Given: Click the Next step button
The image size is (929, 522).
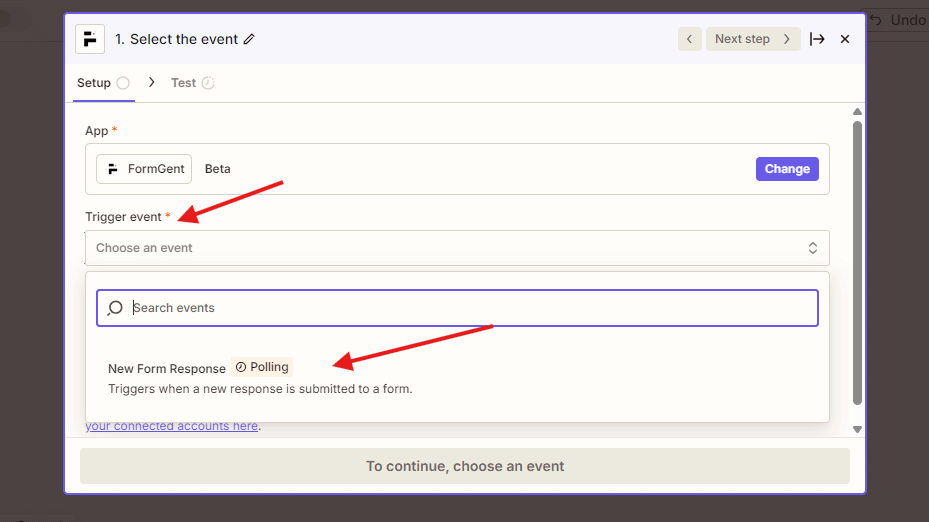Looking at the screenshot, I should click(x=752, y=39).
